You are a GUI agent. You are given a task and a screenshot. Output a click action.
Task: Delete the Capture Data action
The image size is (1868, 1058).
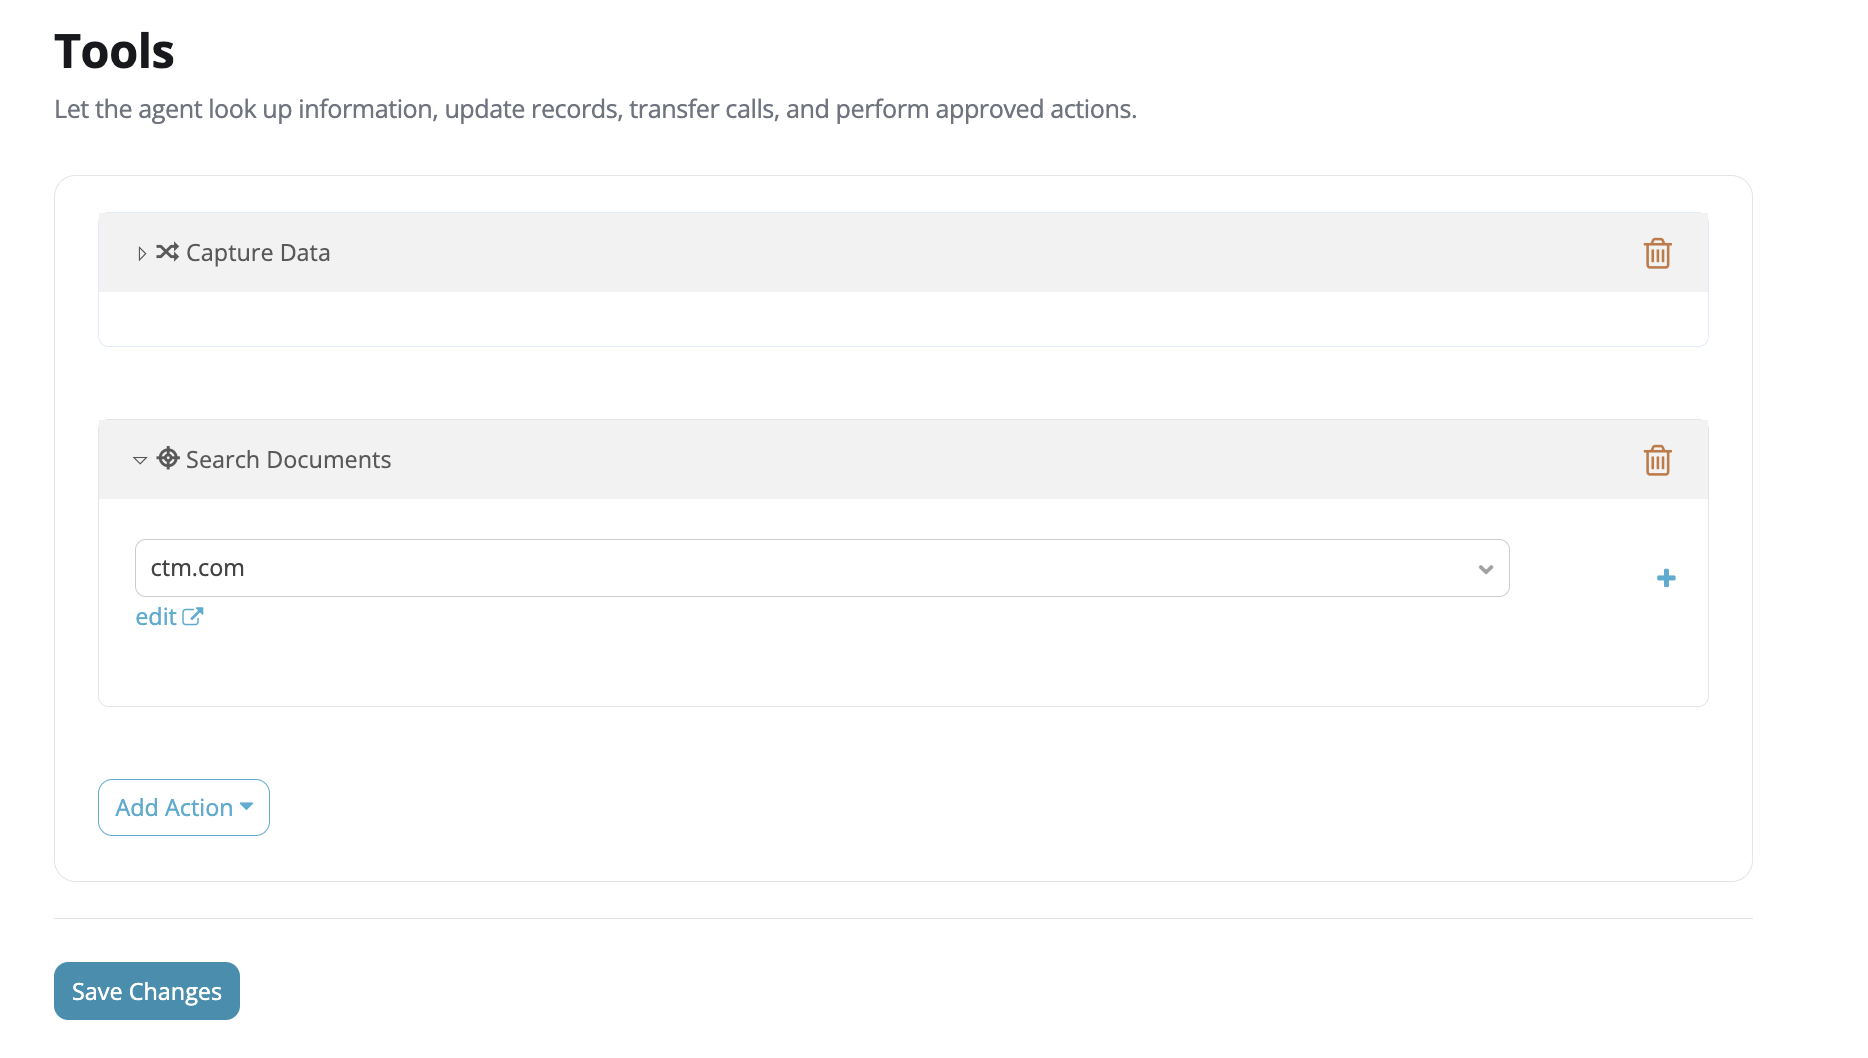point(1657,253)
